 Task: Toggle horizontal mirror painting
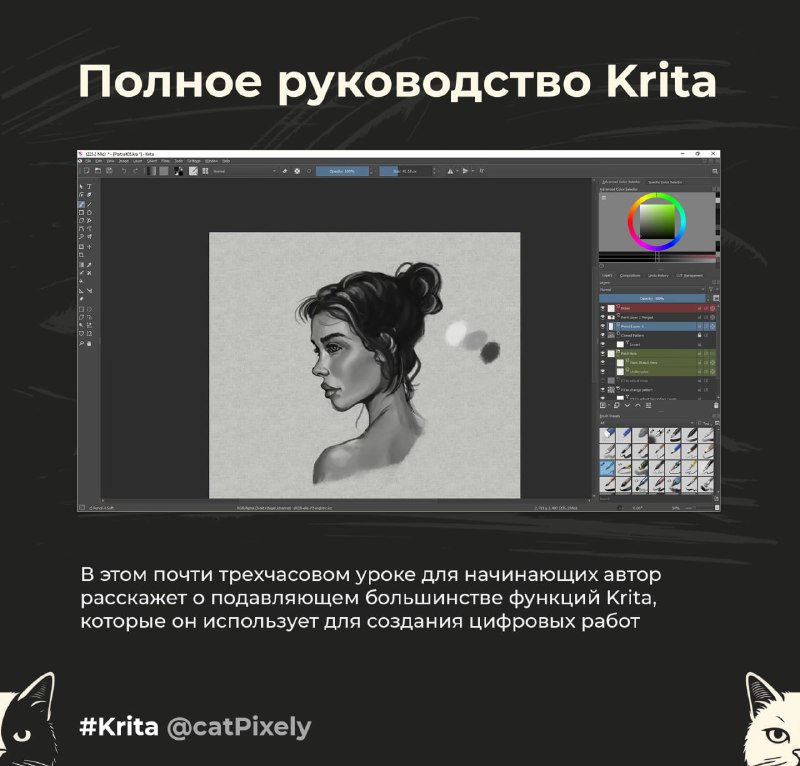(450, 171)
